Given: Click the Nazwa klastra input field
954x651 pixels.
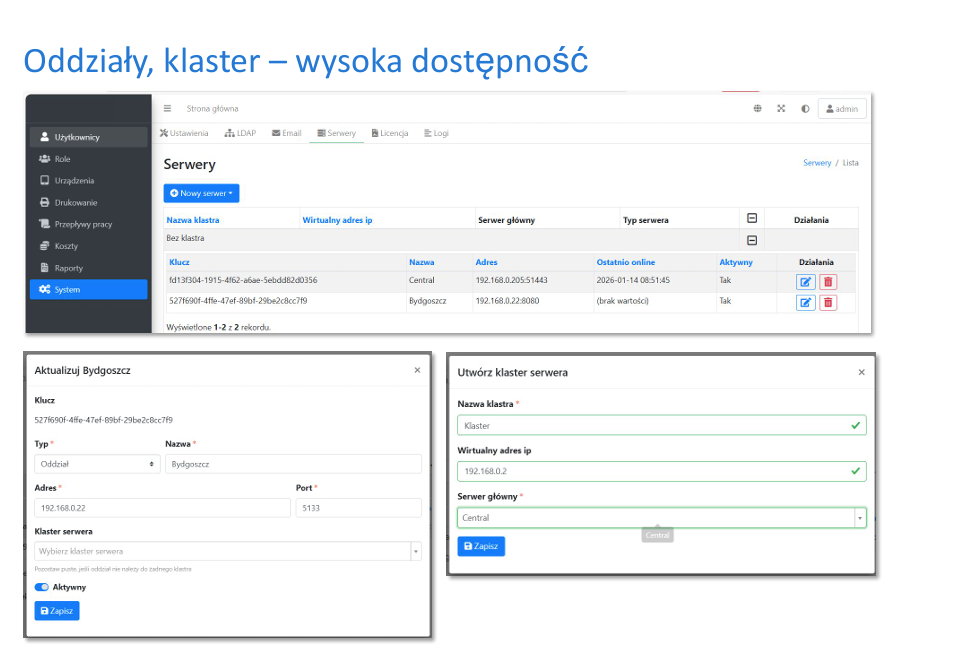Looking at the screenshot, I should [x=662, y=425].
